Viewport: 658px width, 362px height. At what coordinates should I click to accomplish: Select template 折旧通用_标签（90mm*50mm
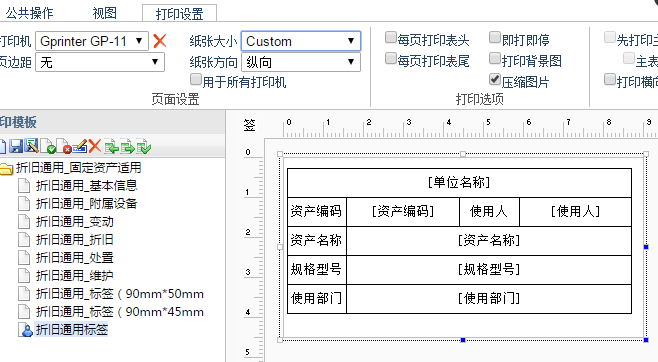(x=120, y=294)
